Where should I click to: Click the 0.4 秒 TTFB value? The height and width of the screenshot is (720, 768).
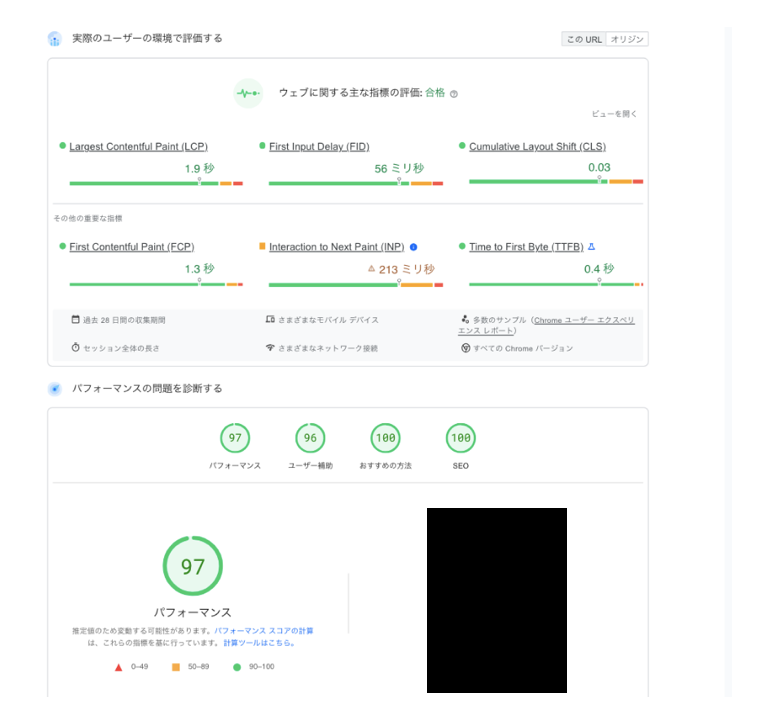pos(599,269)
